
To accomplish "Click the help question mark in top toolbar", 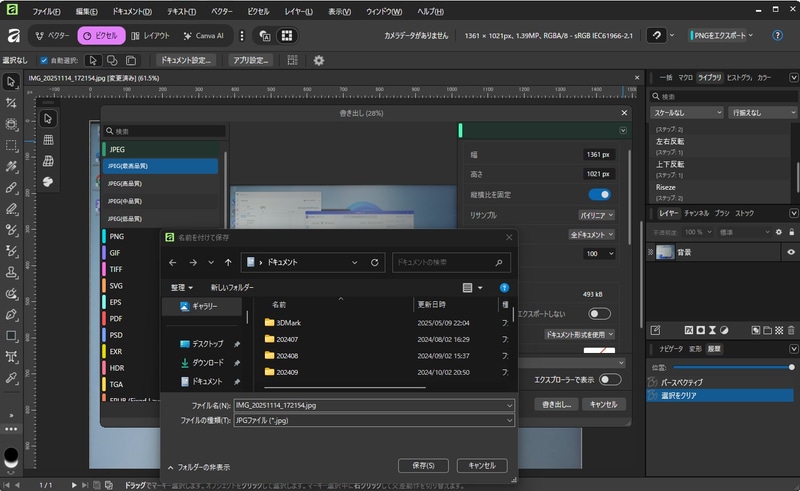I will coord(777,35).
